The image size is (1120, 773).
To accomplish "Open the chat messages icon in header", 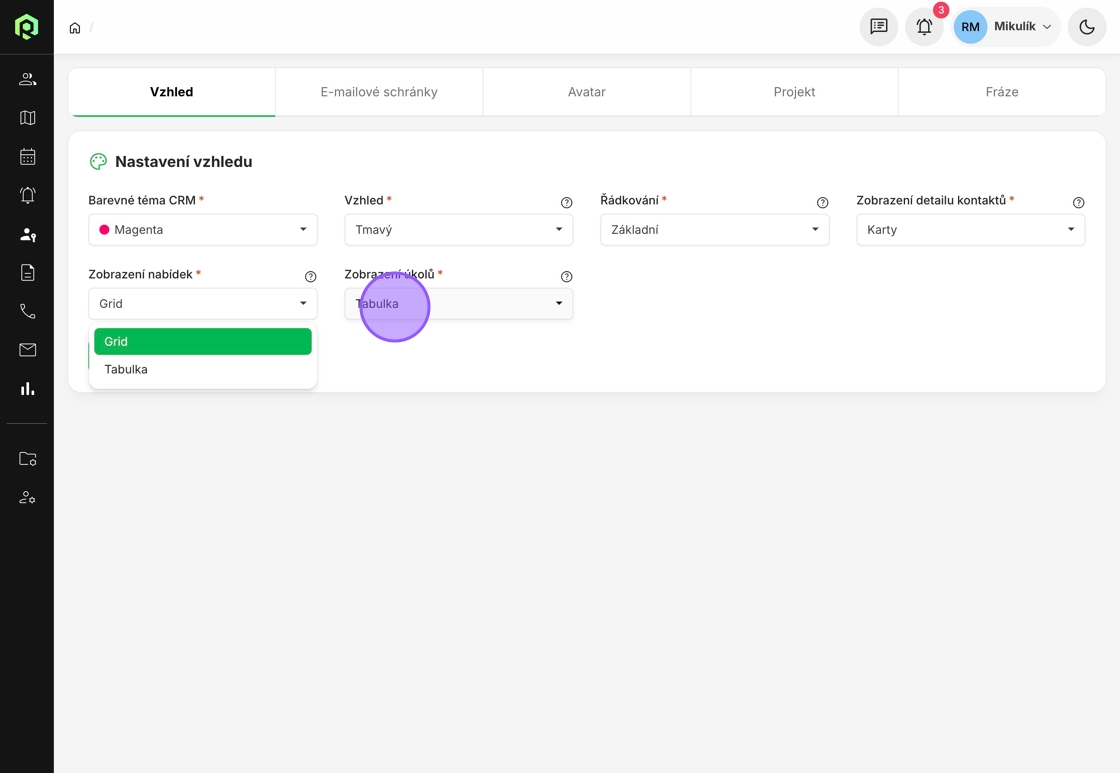I will [879, 27].
